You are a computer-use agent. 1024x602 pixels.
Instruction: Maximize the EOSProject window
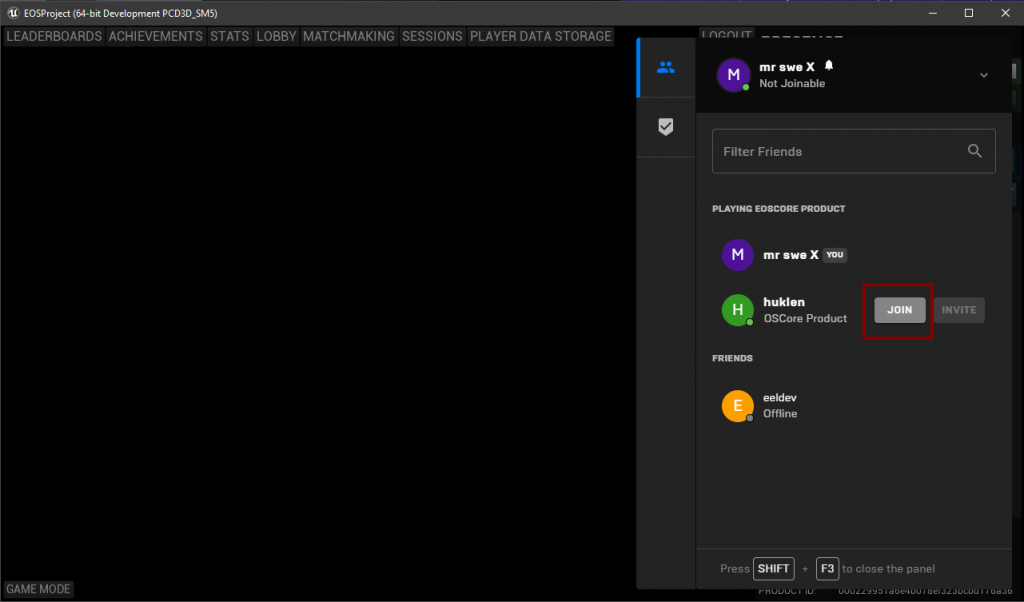point(968,13)
